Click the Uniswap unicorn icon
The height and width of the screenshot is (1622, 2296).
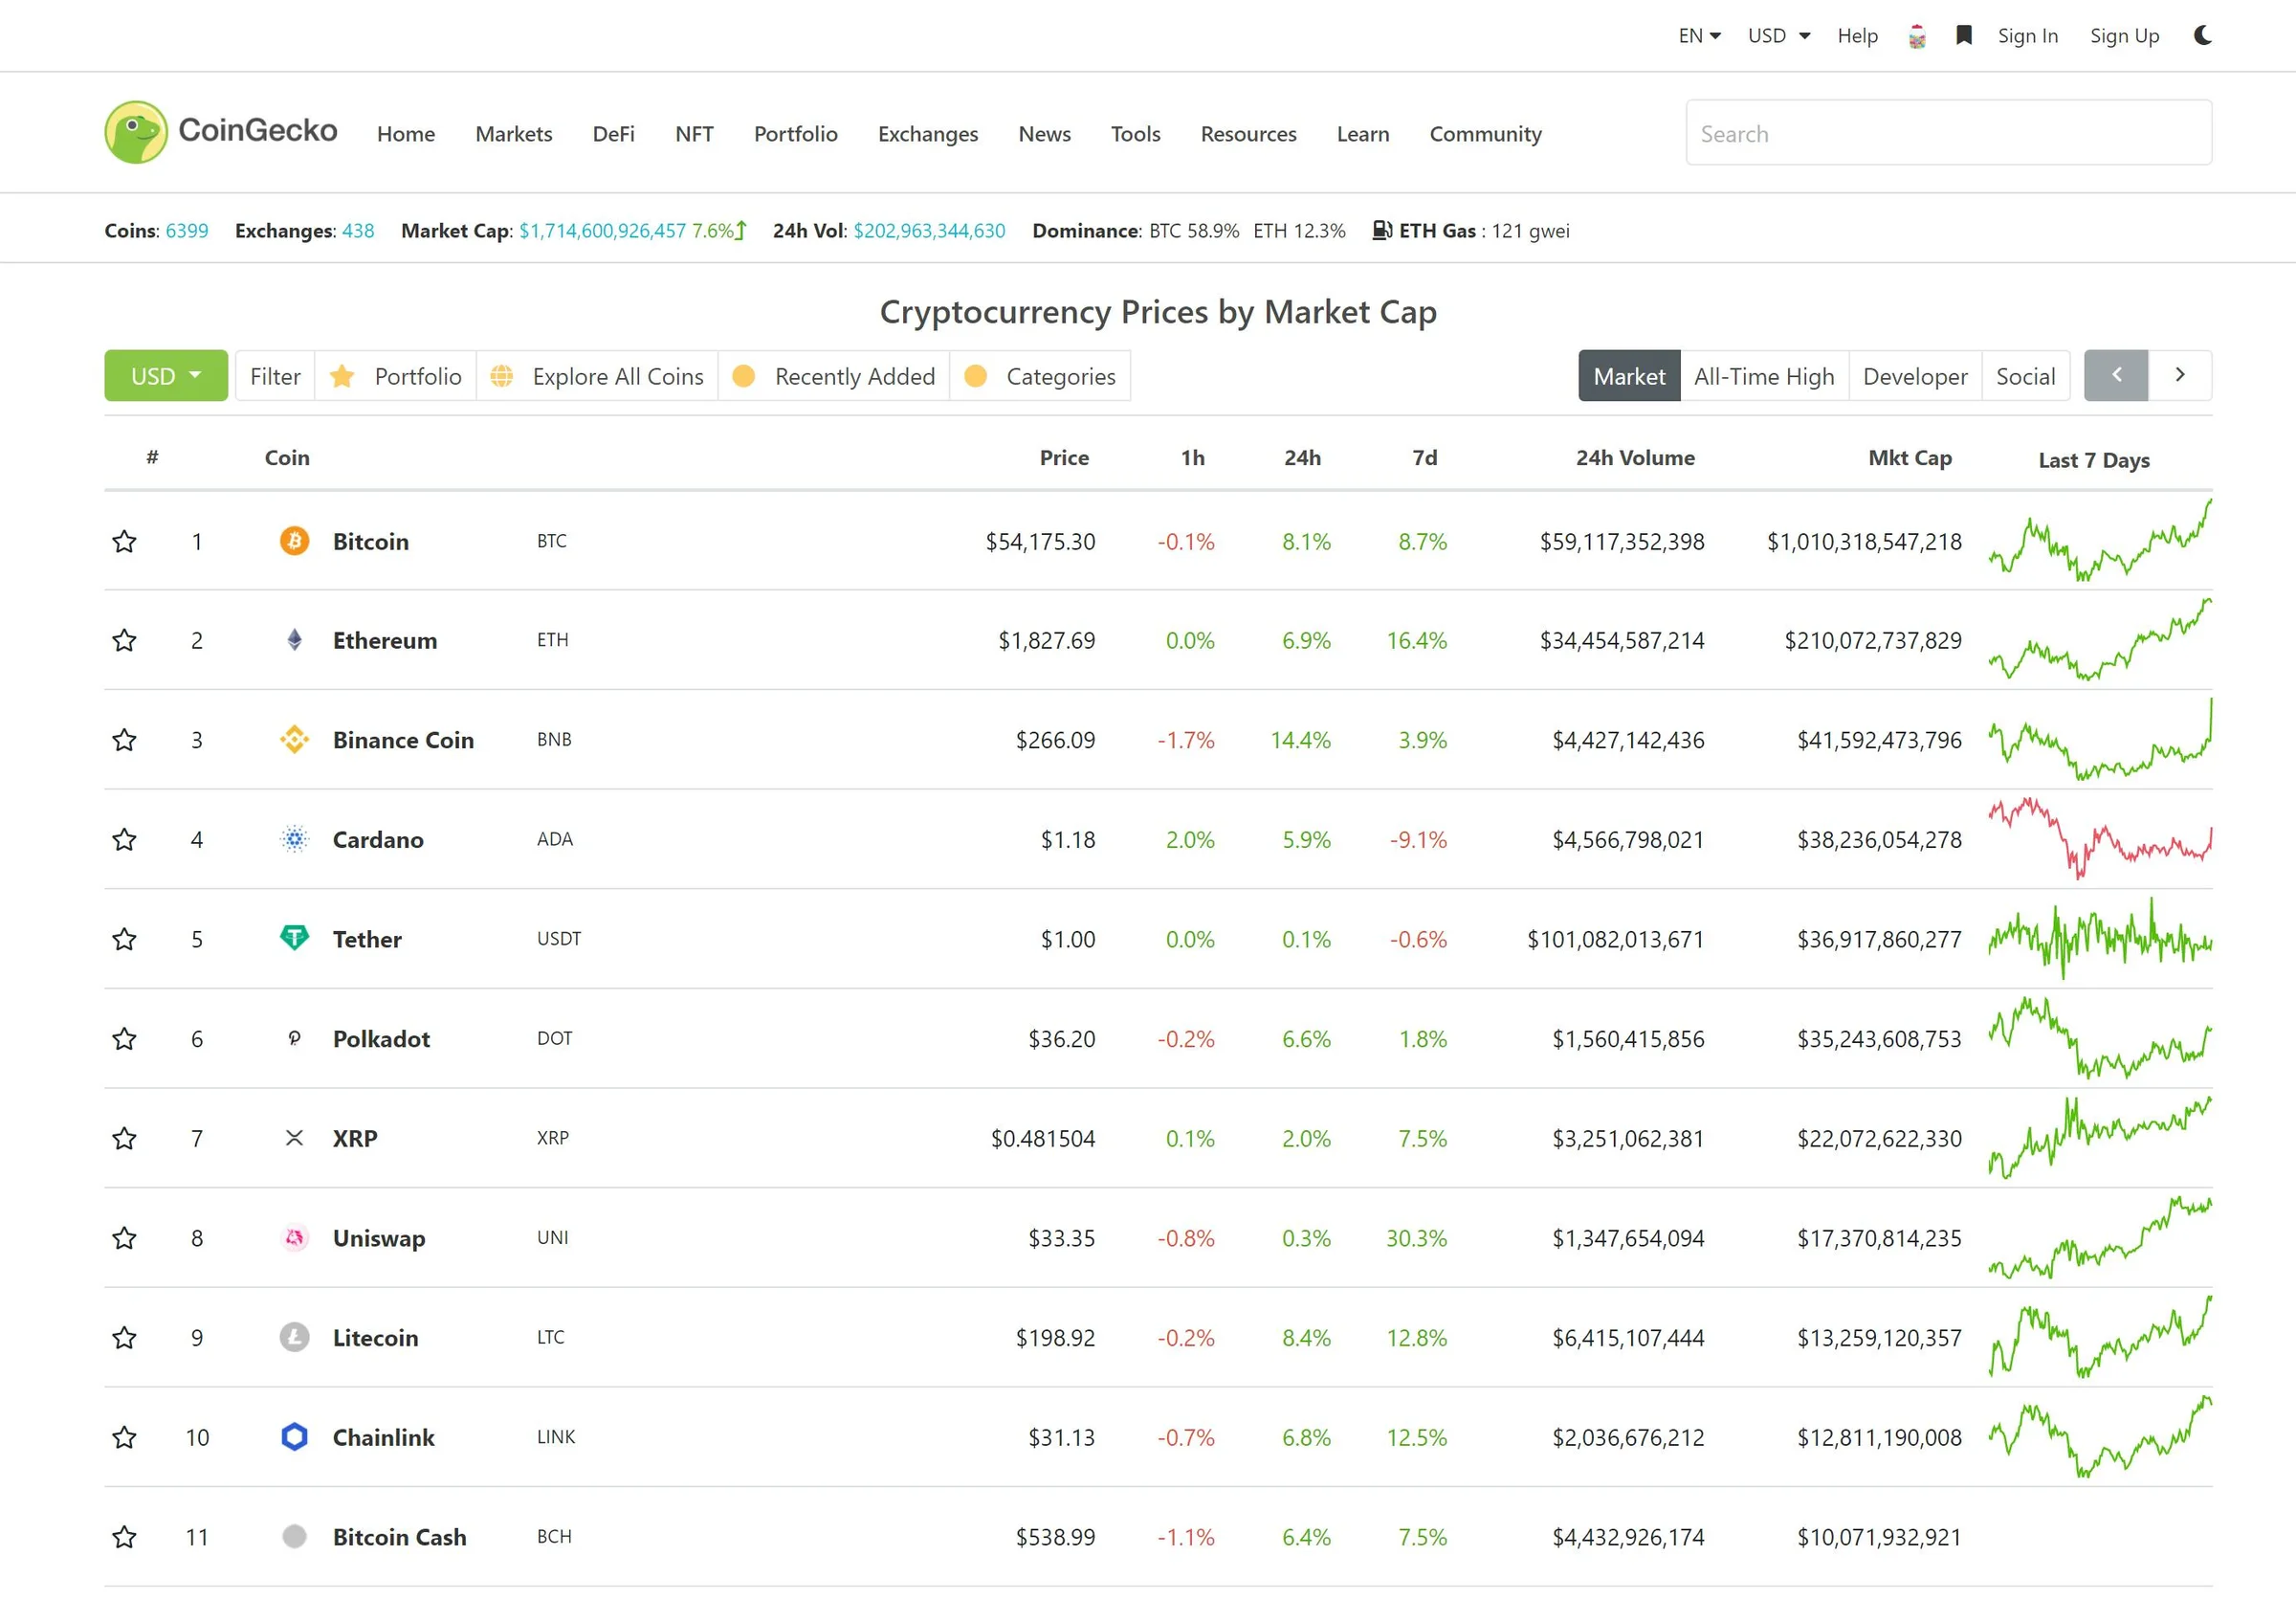click(x=294, y=1238)
